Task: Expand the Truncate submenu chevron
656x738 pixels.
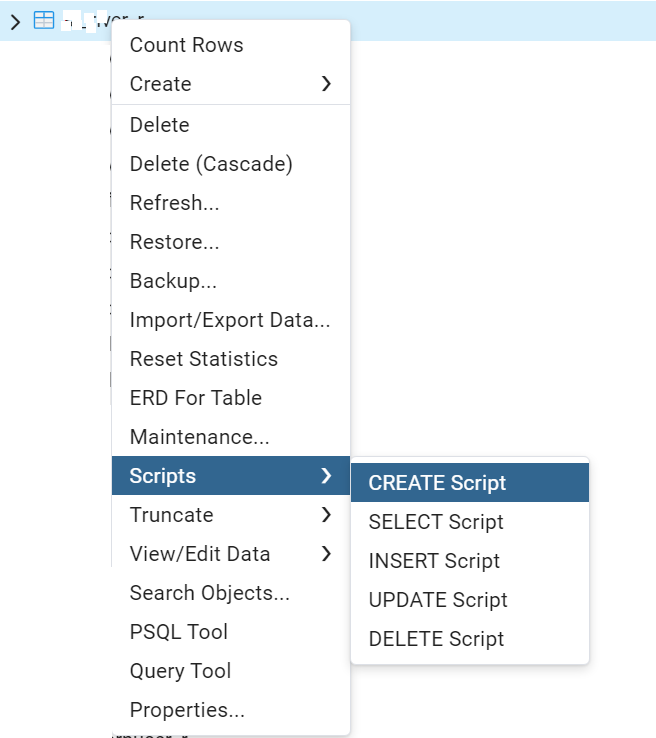Action: point(326,514)
